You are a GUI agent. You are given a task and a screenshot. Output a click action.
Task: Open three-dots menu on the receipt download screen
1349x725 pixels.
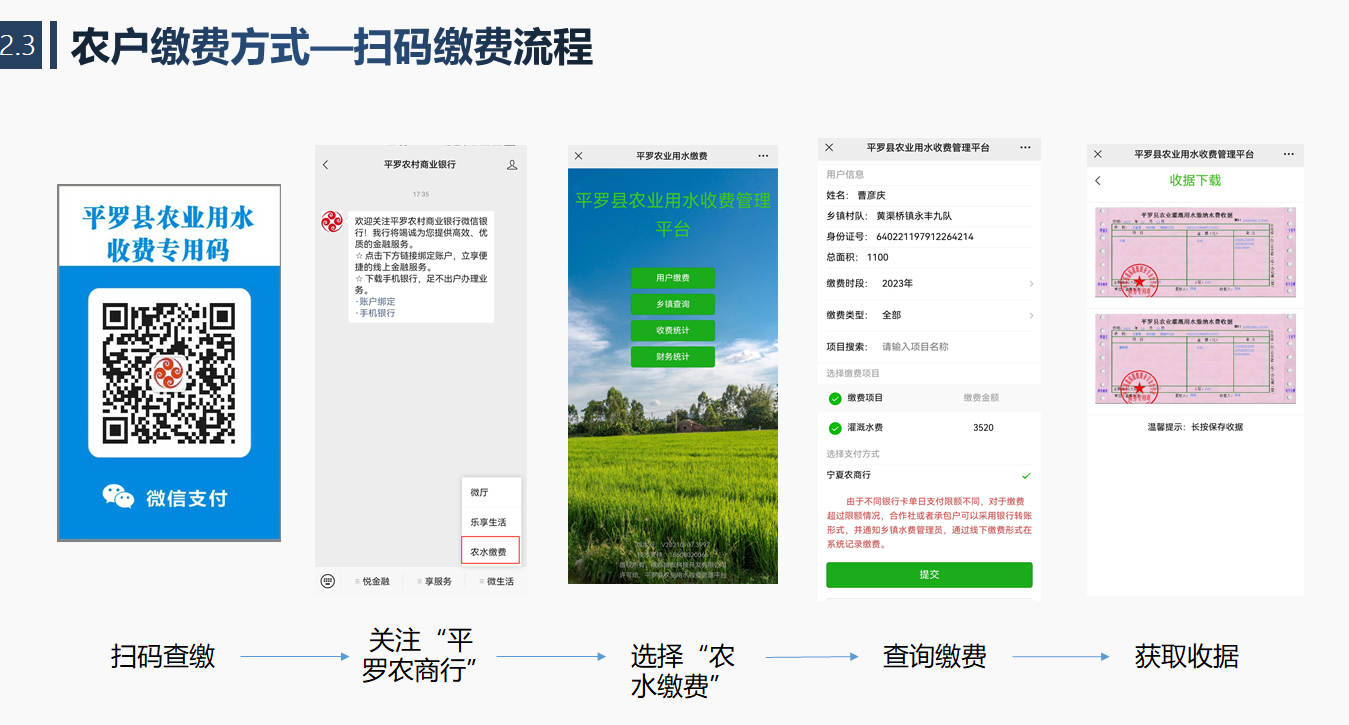pos(1288,154)
